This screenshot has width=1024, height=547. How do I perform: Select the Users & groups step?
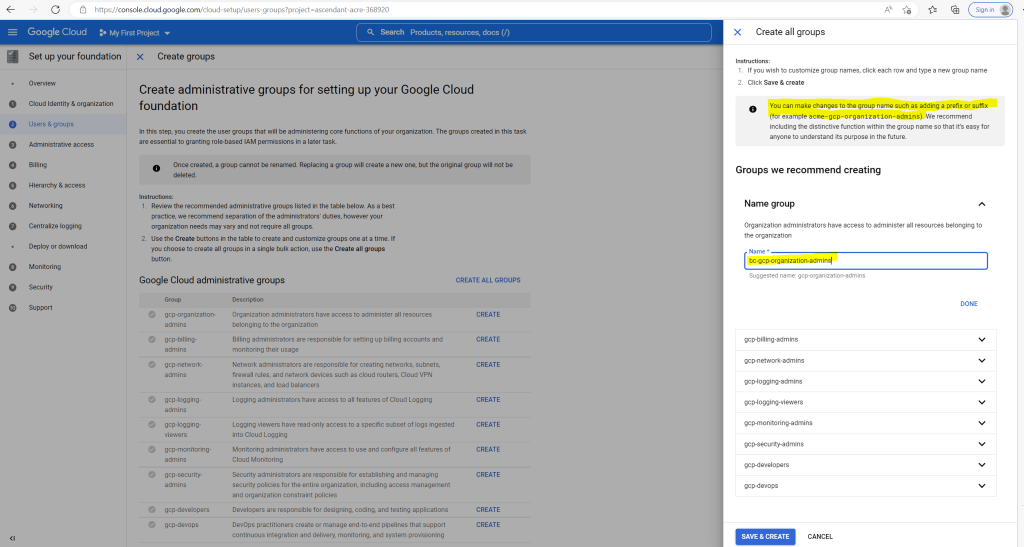51,124
